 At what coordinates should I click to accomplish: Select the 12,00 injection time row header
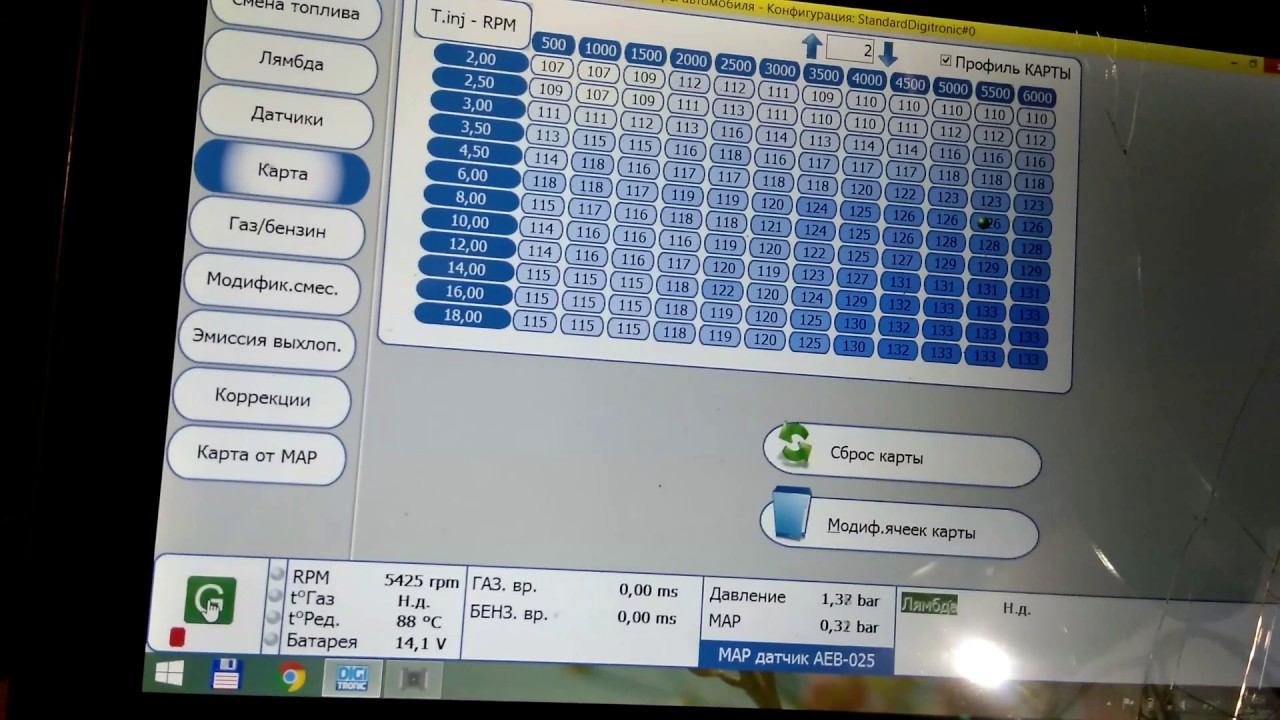point(466,245)
